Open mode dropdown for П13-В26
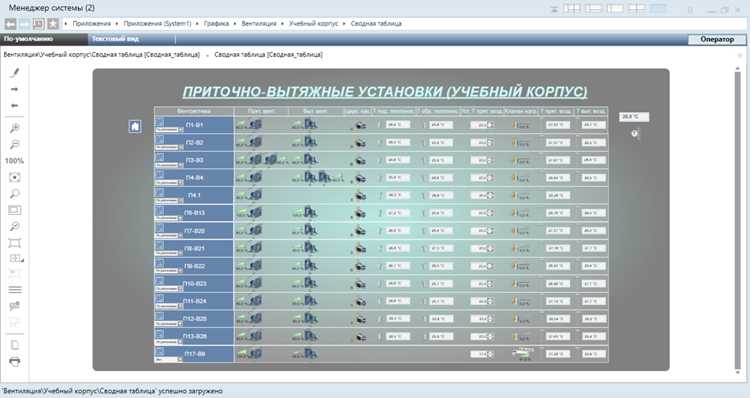Screen dimensions: 750x398 point(169,342)
